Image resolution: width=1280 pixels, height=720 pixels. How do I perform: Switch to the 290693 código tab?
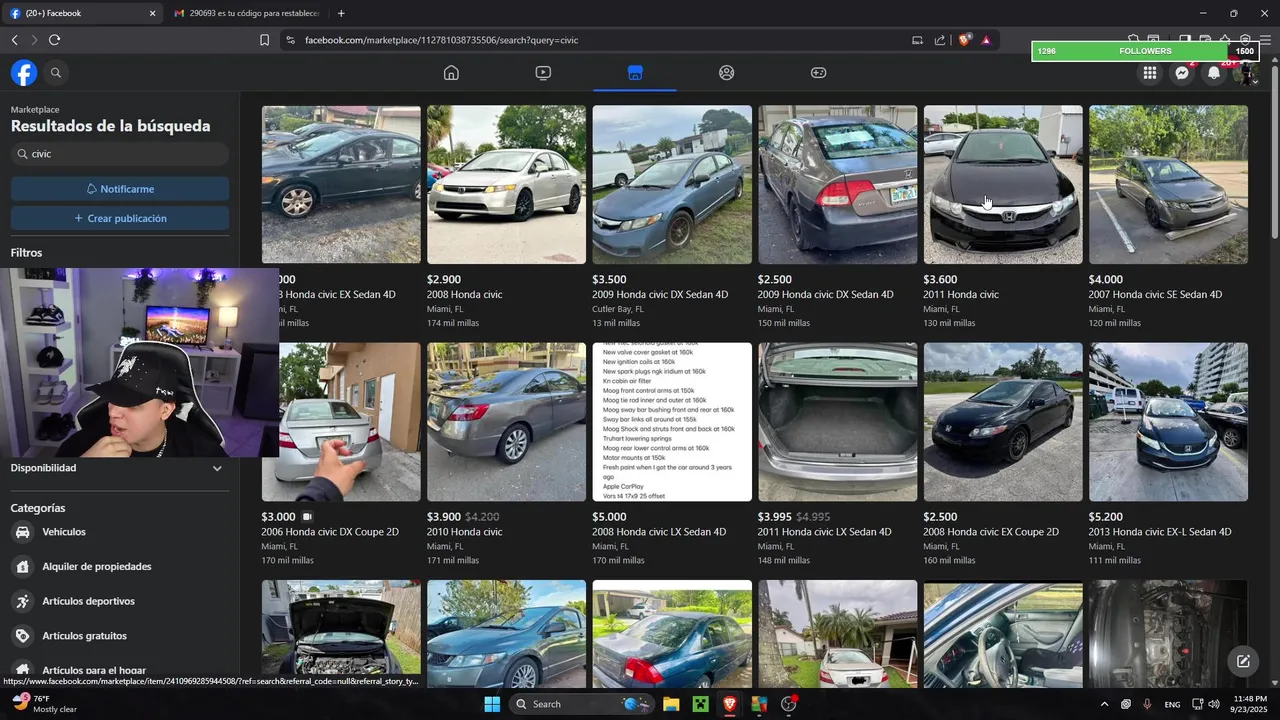click(248, 13)
